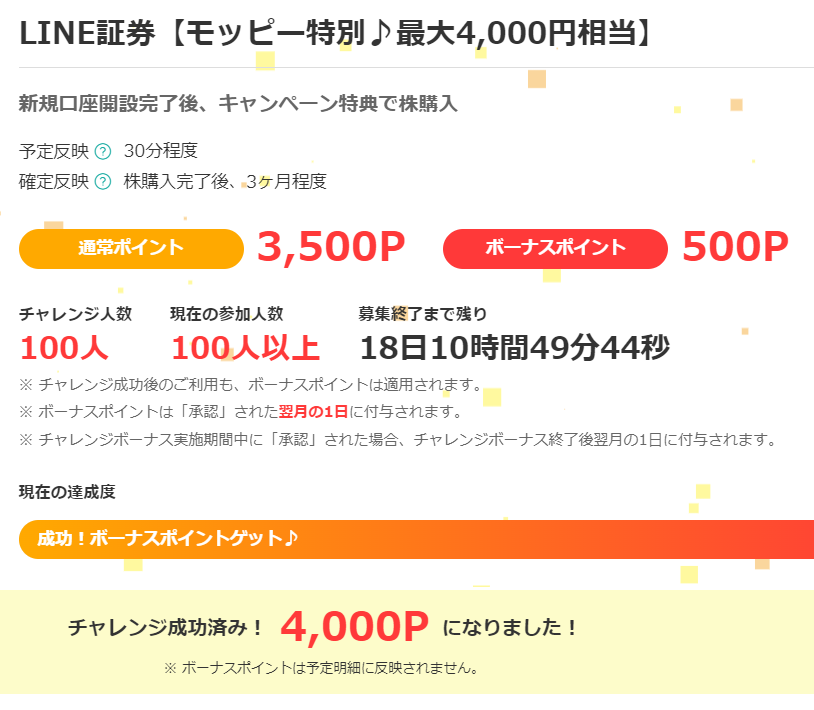Click the 3,500P regular points value
Screen dimensions: 814x710
331,247
